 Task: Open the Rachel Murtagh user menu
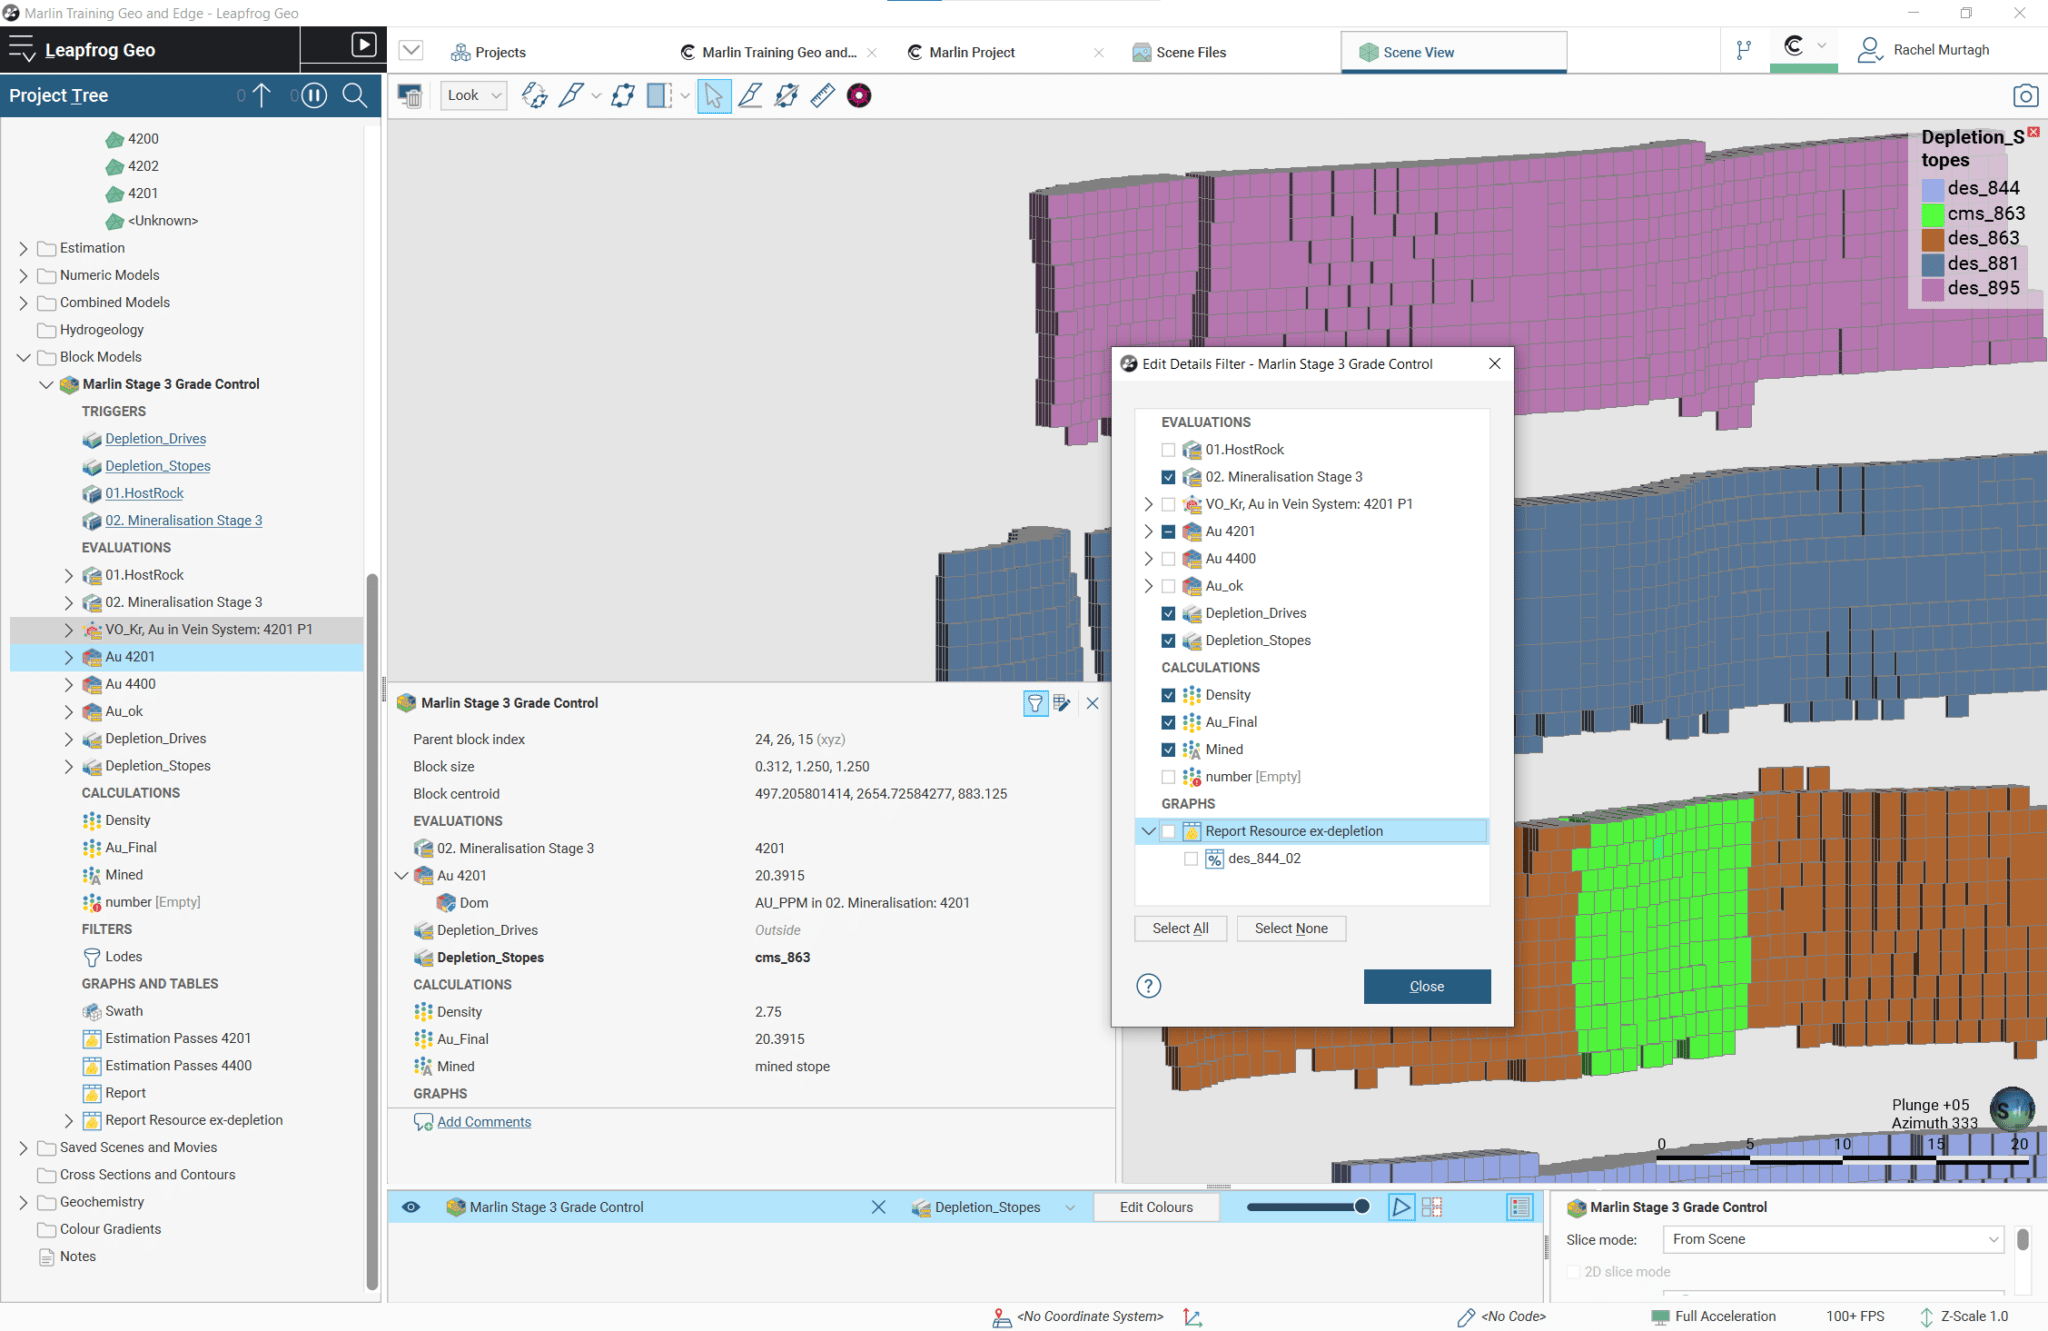point(1923,50)
